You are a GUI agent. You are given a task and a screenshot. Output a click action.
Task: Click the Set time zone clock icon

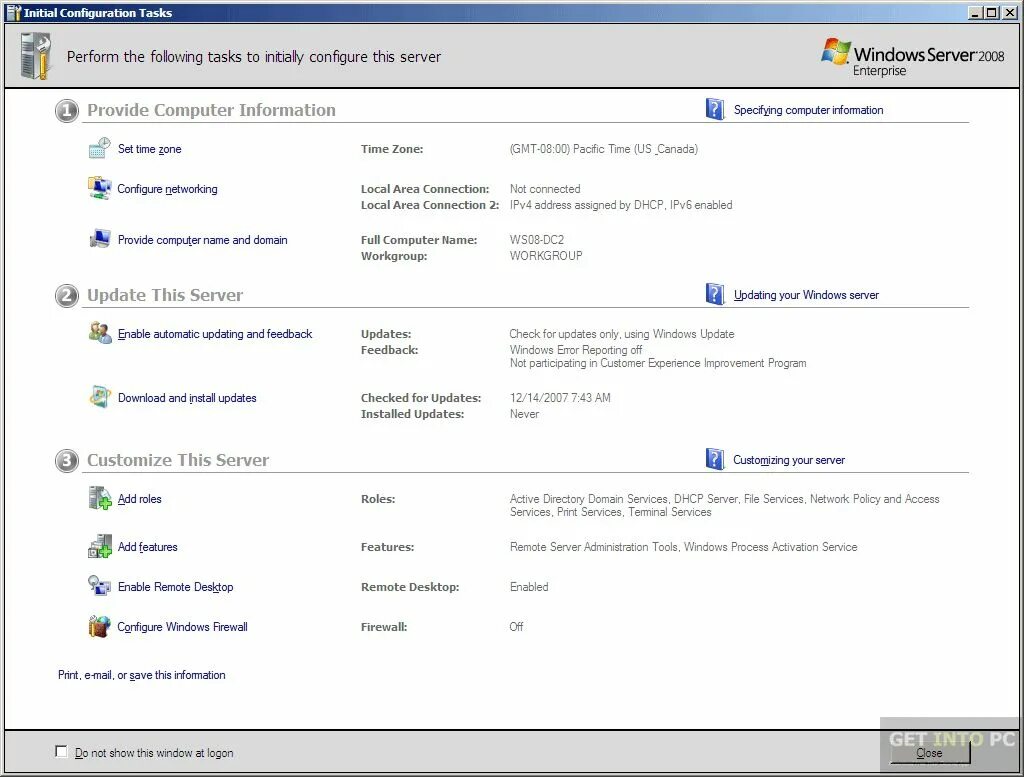coord(100,148)
